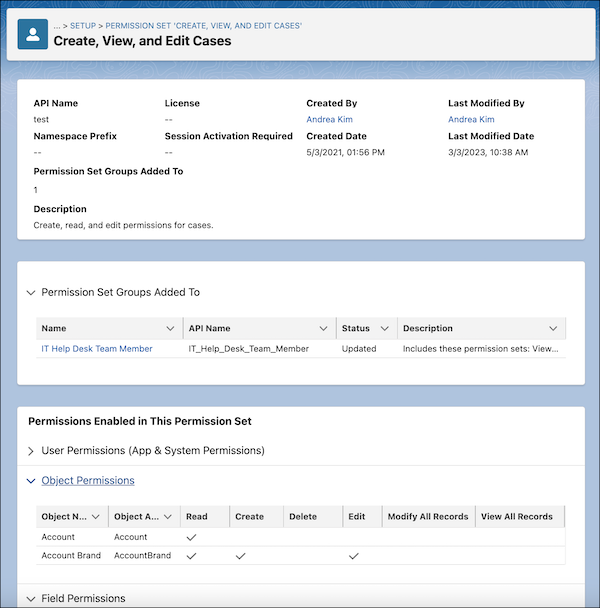
Task: Click the breadcrumb ellipsis
Action: (x=57, y=26)
